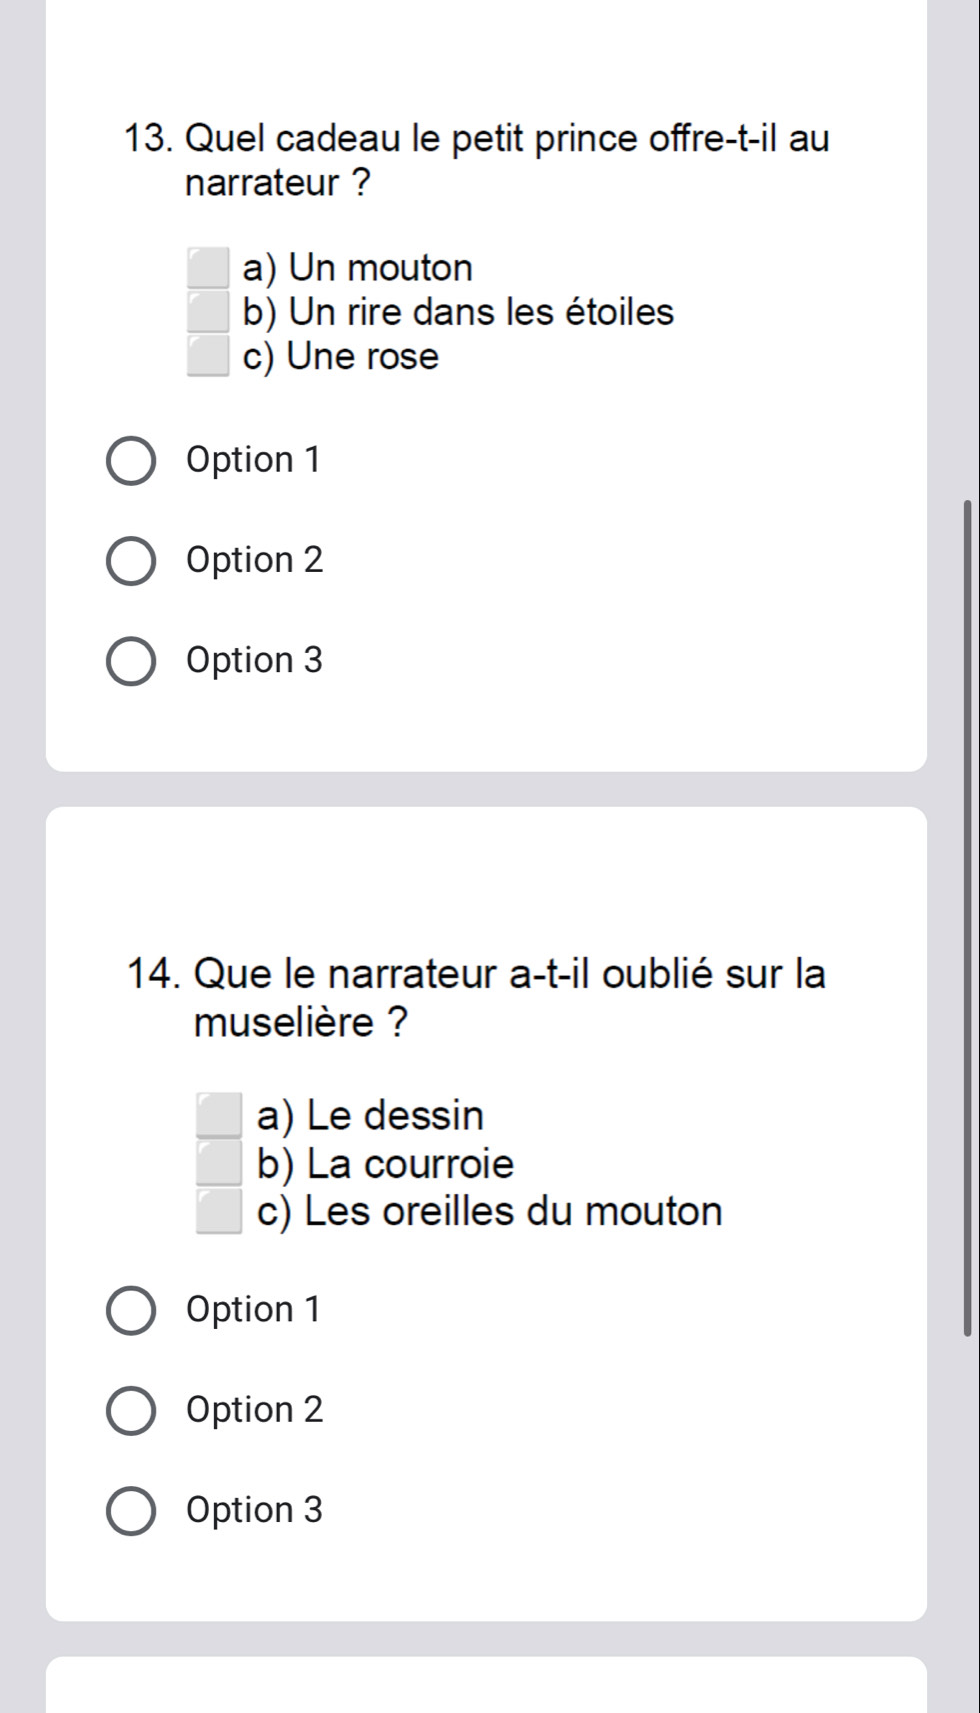Pick Option 3 radio for question 13
This screenshot has height=1713, width=980.
pos(131,661)
